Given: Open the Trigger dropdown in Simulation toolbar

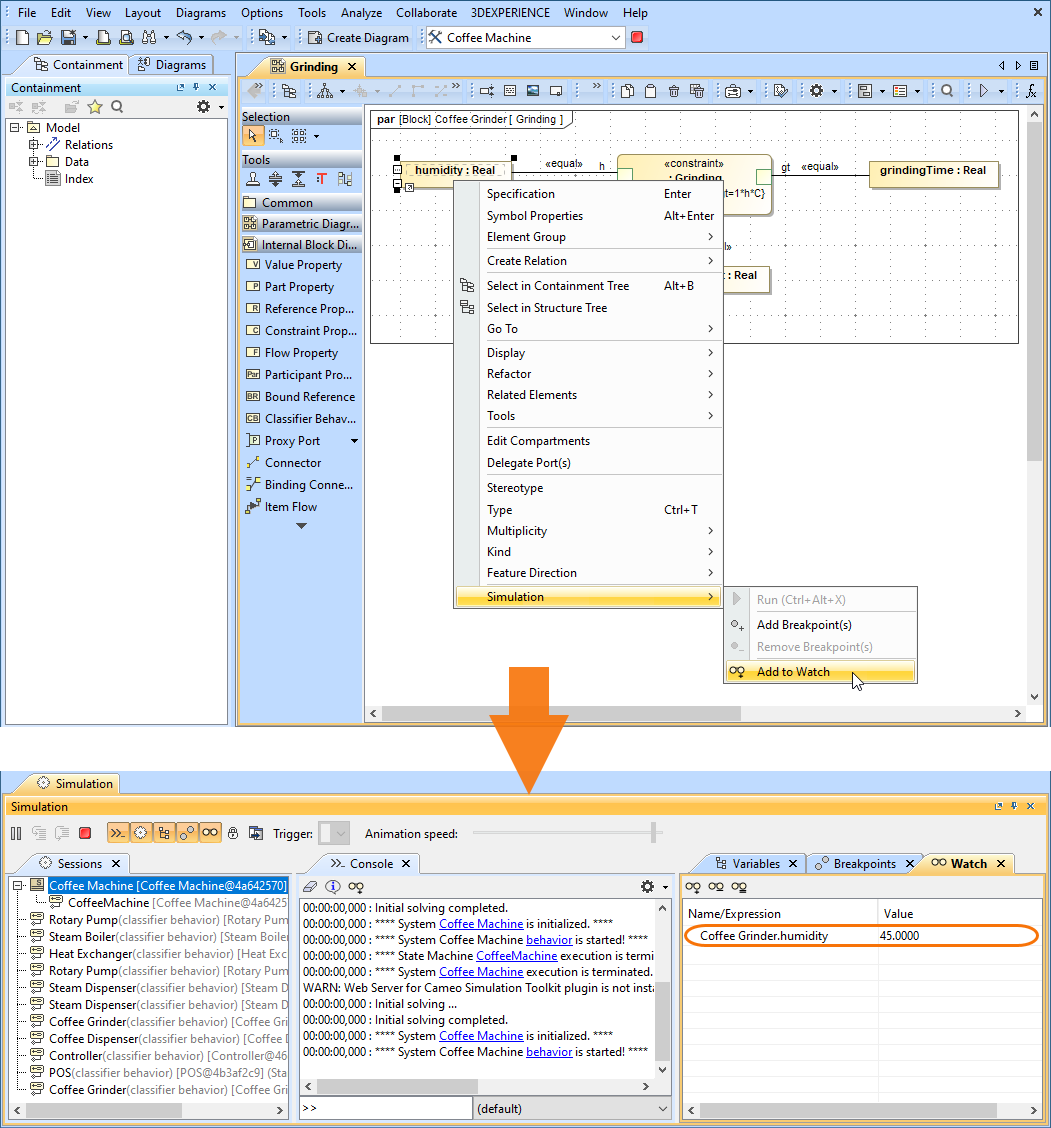Looking at the screenshot, I should (342, 833).
